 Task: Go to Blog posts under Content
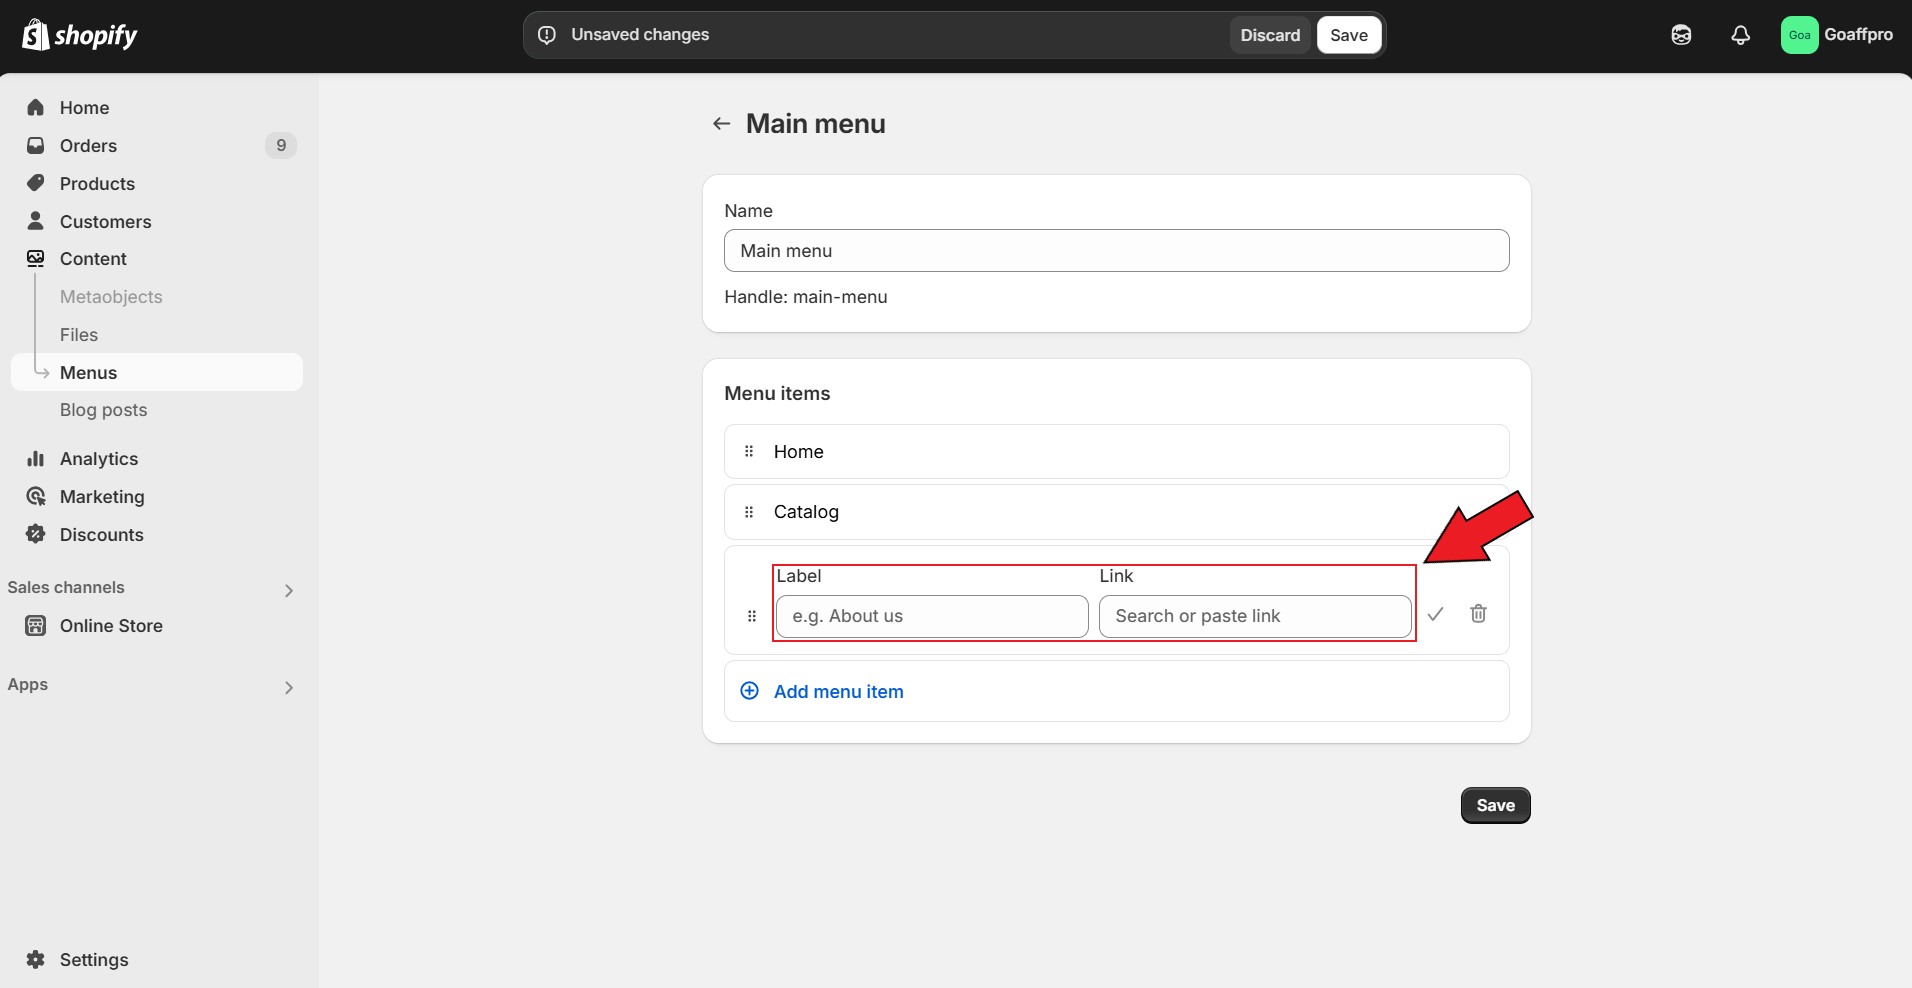103,410
